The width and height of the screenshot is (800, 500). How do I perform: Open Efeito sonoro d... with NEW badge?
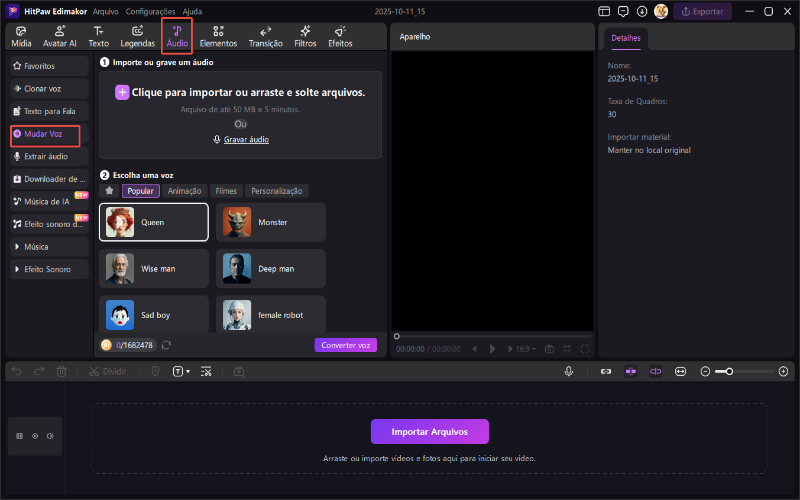[49, 223]
